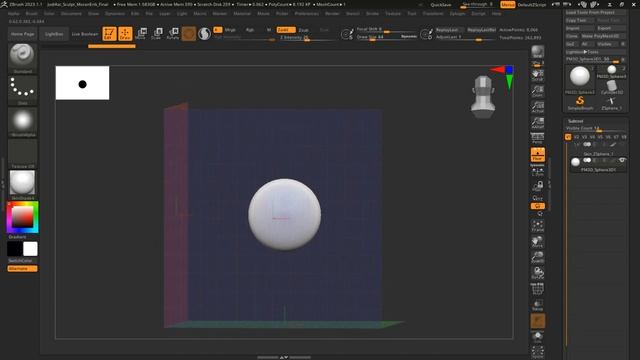Screen dimensions: 640x360
Task: Click the focal shift brush circle icon
Action: click(347, 34)
